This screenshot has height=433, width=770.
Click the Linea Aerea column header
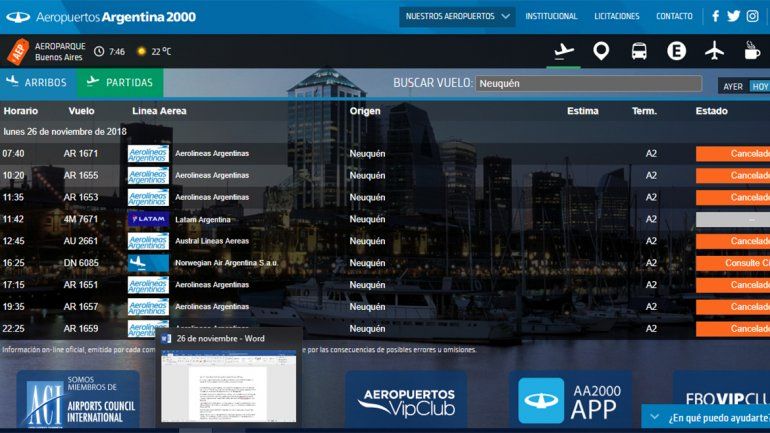tap(159, 111)
